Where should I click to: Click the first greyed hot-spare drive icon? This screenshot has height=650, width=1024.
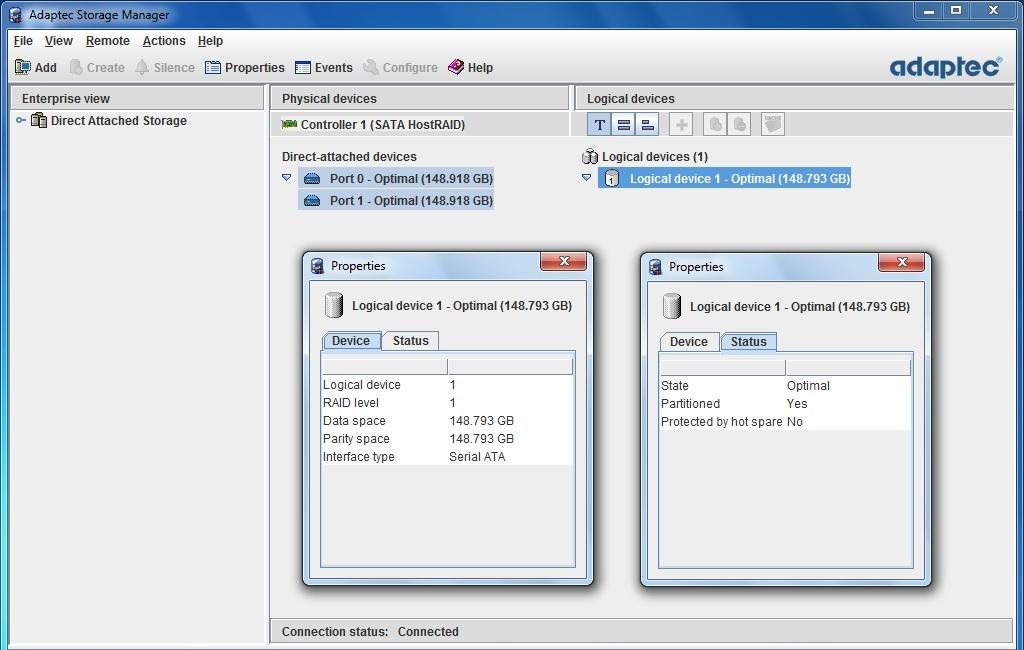(x=716, y=124)
